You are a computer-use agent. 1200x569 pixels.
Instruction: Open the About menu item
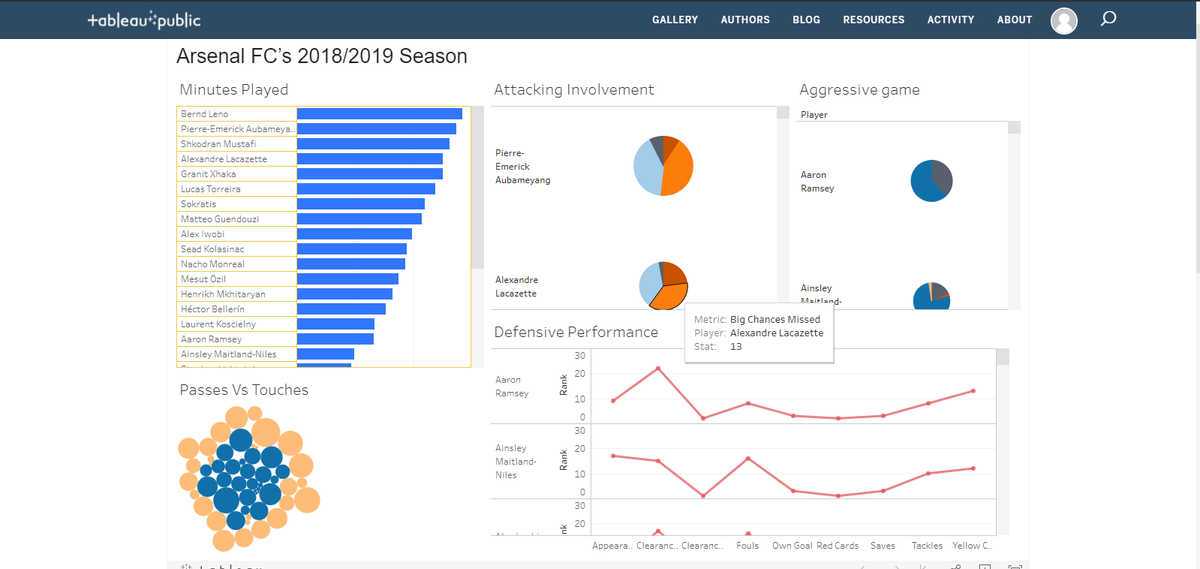point(1014,20)
